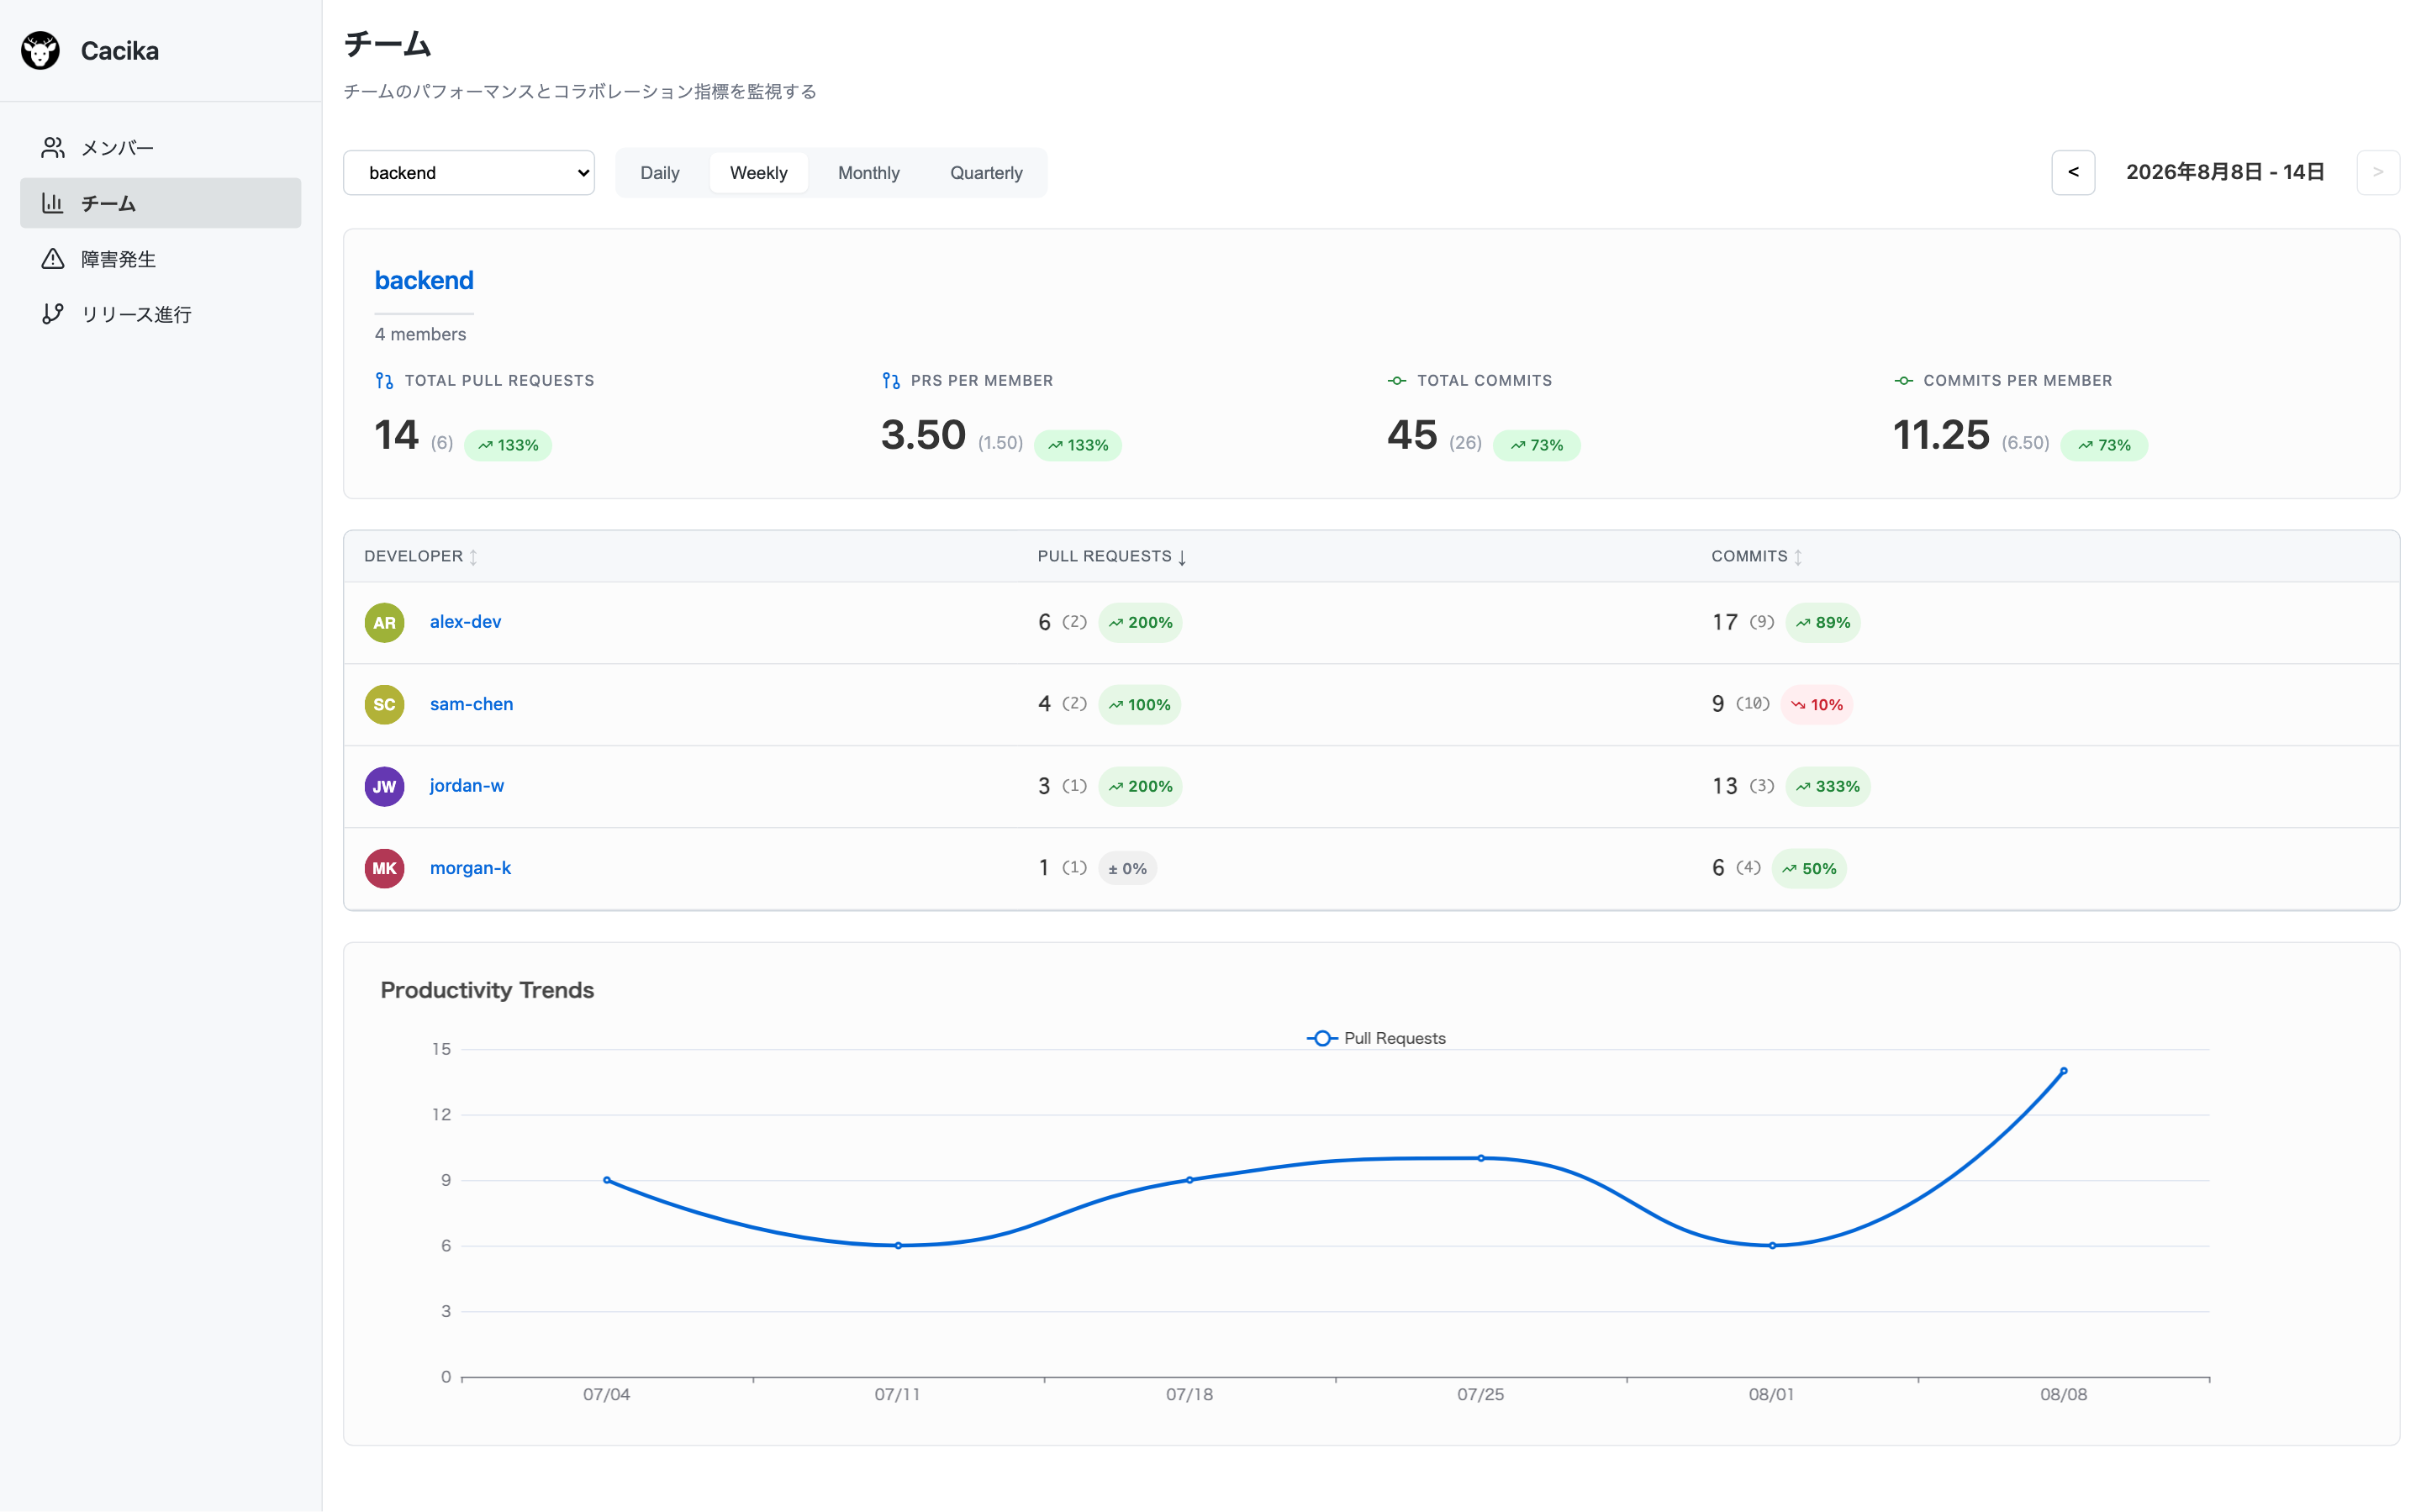2421x1512 pixels.
Task: Click the git branch icon for リリース進行
Action: [53, 314]
